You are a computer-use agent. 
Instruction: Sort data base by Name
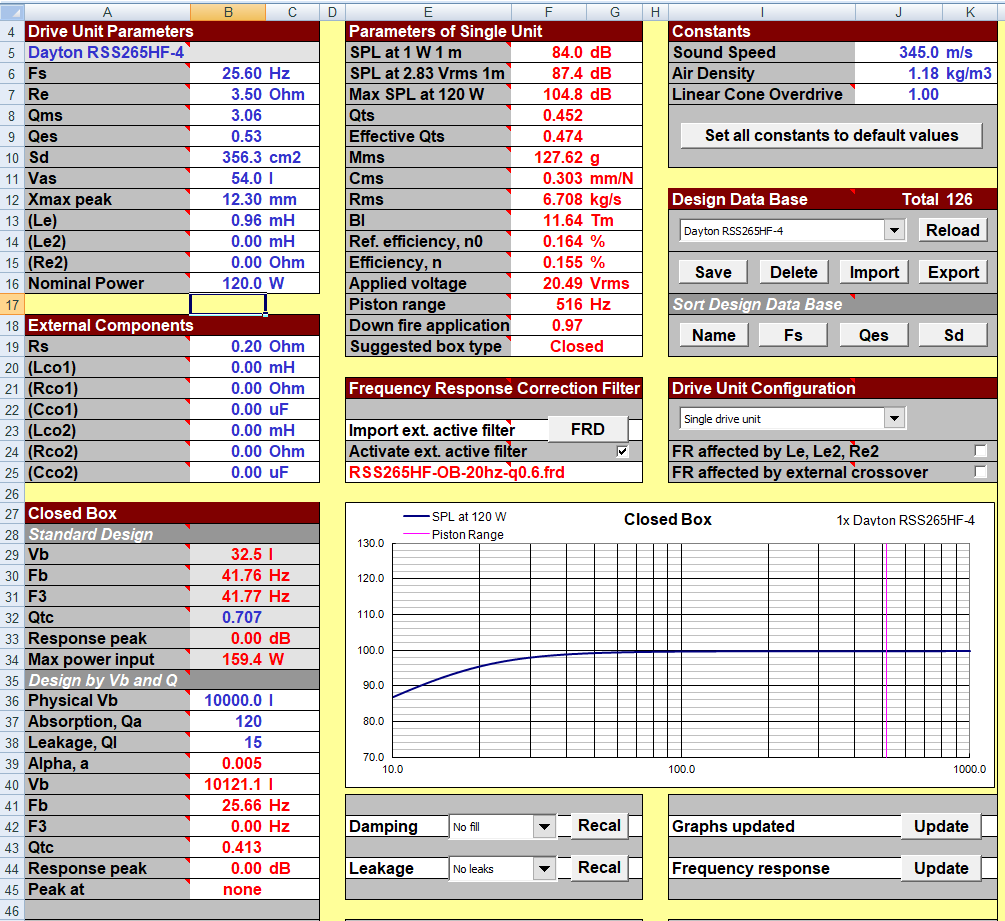(x=713, y=335)
